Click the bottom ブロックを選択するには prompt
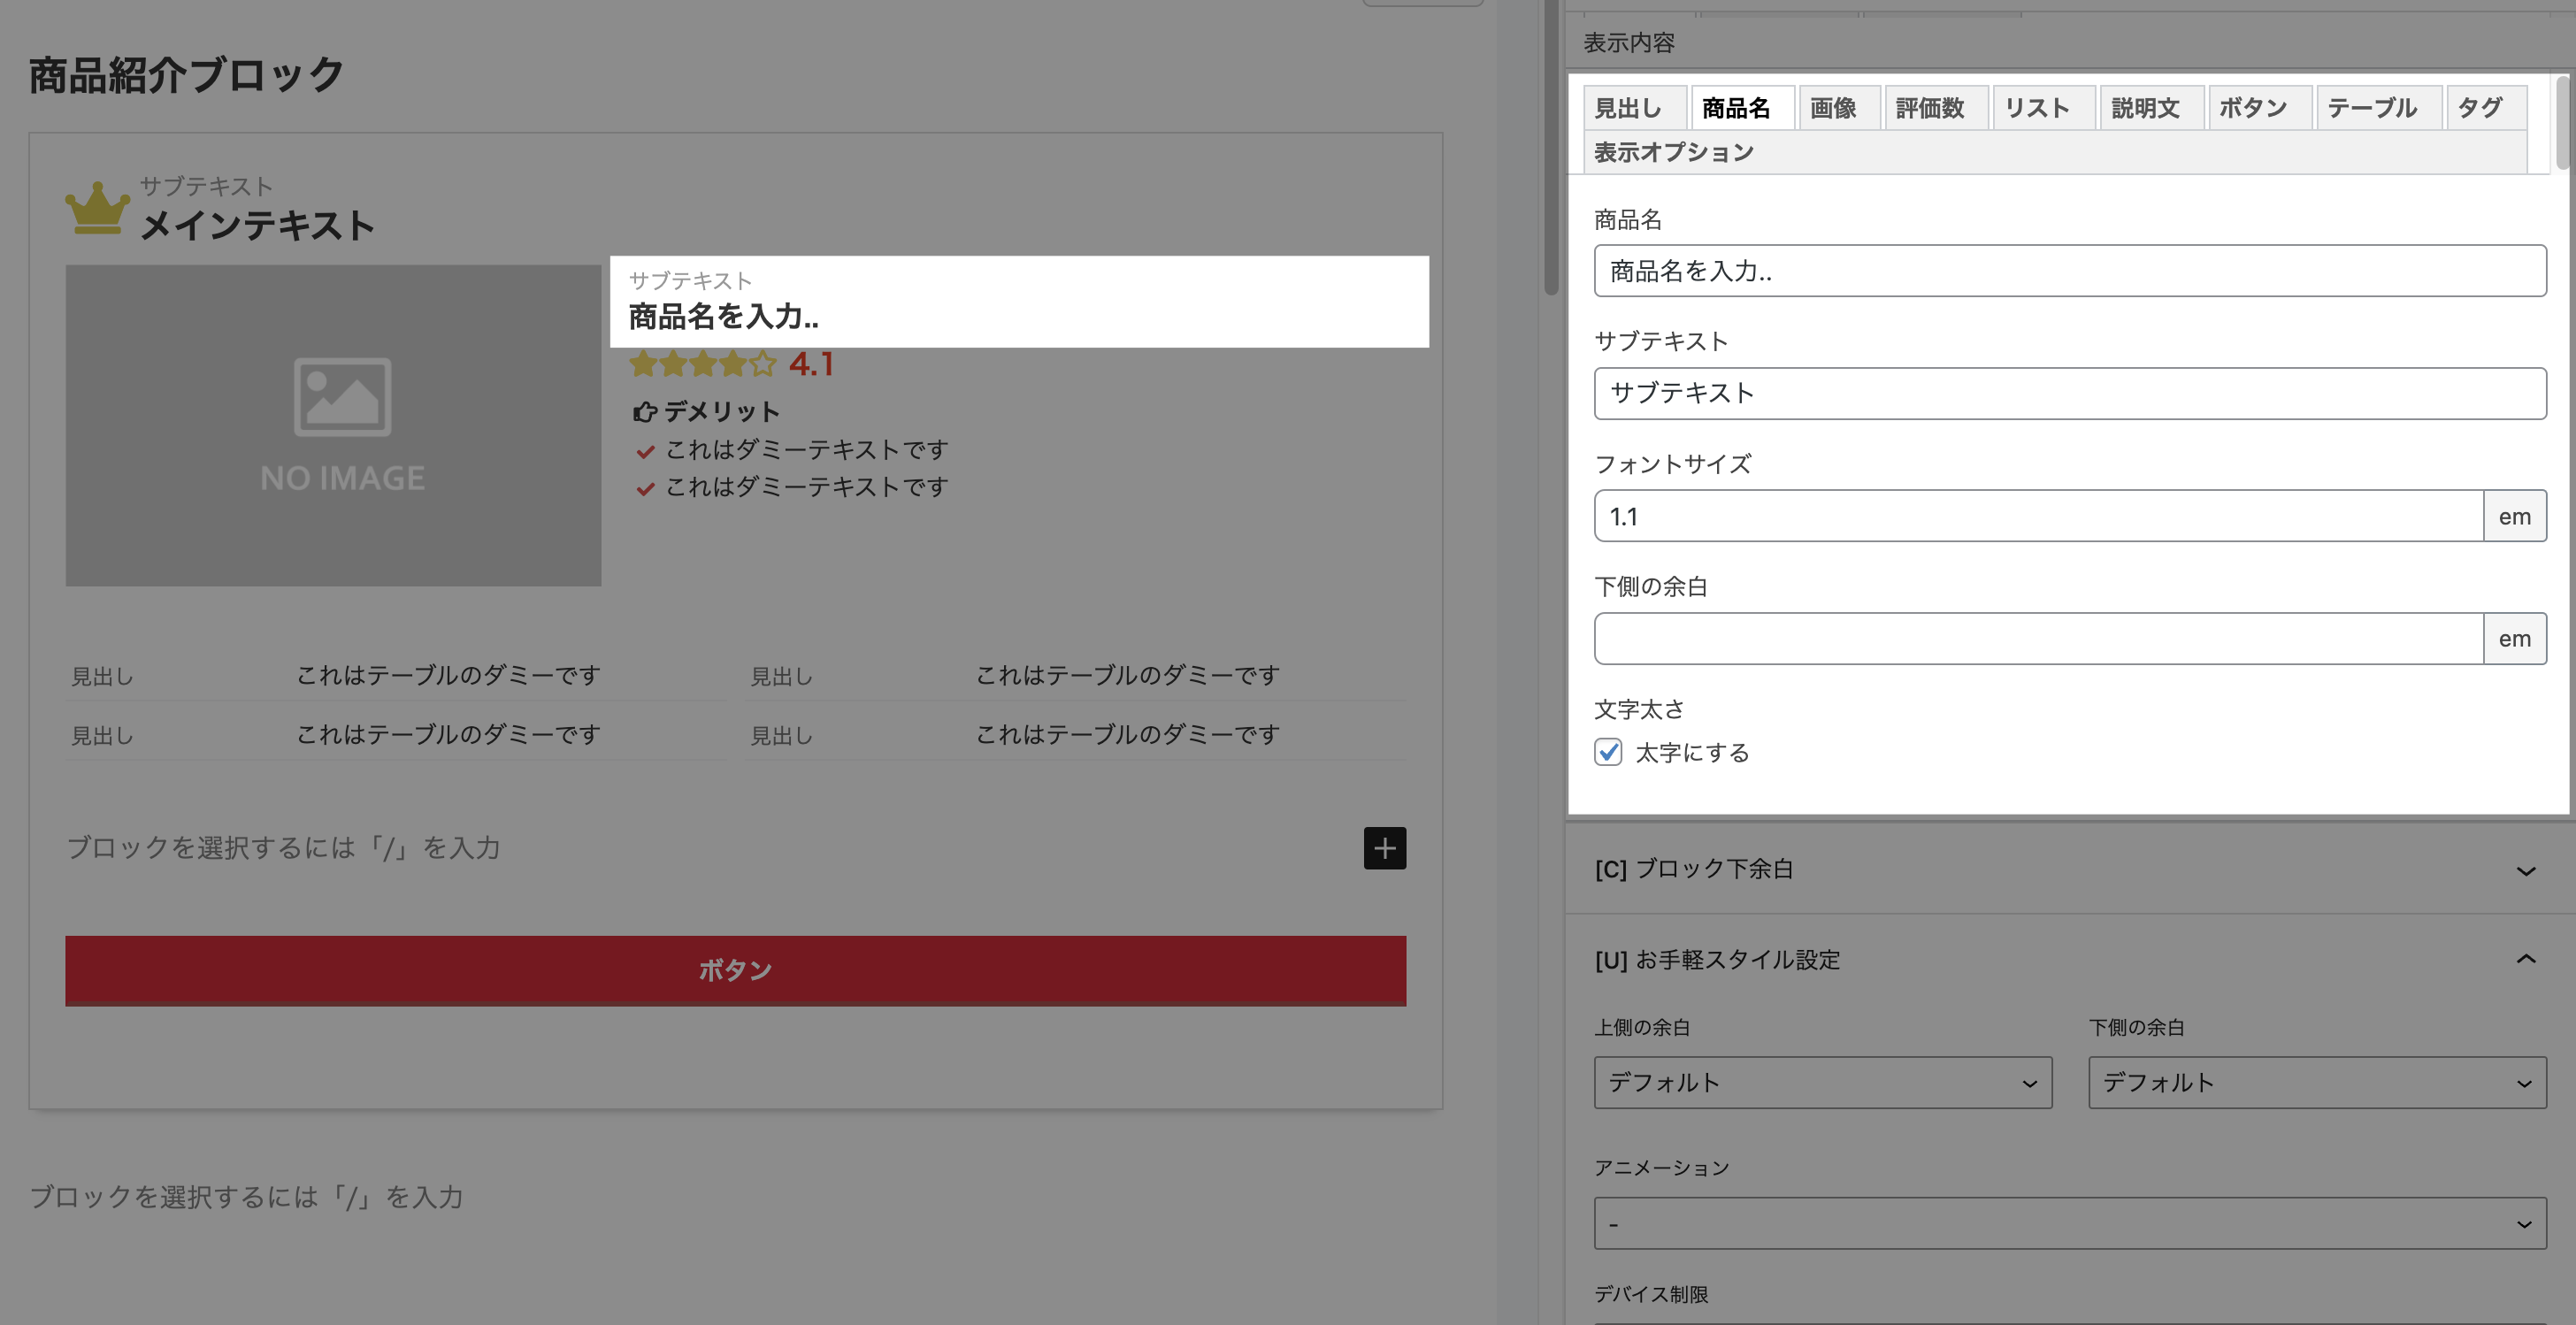The height and width of the screenshot is (1325, 2576). 246,1197
